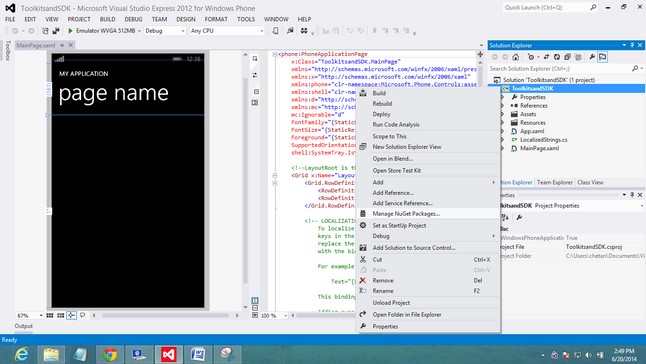Expand the References node
This screenshot has width=646, height=364.
click(502, 105)
